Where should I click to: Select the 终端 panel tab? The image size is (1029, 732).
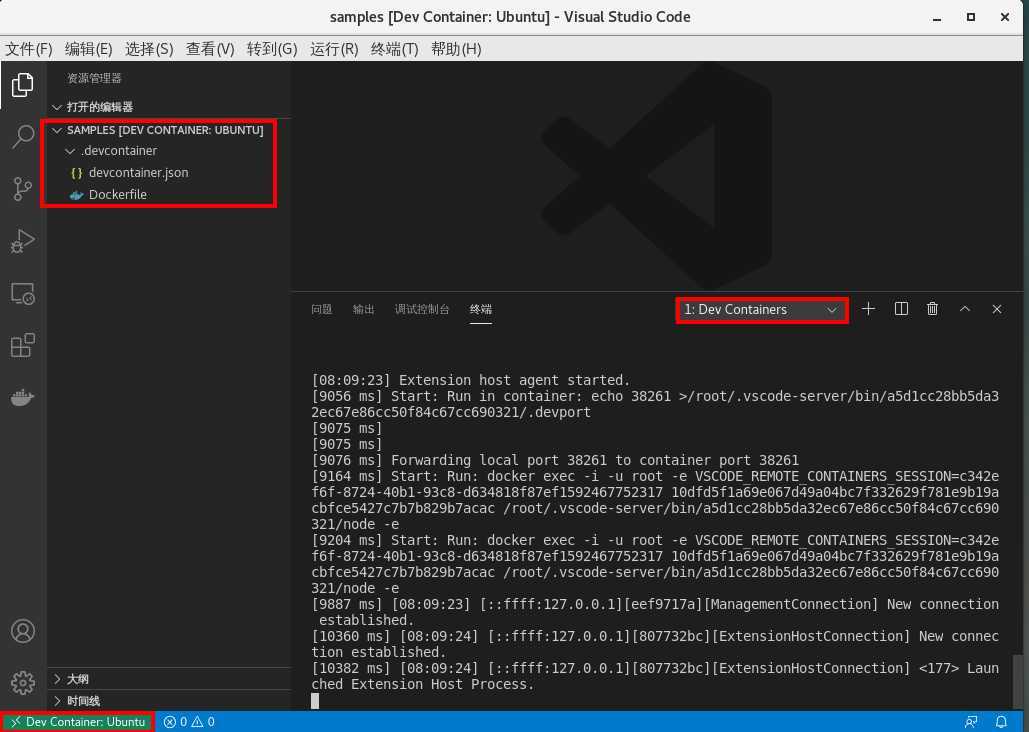coord(480,309)
